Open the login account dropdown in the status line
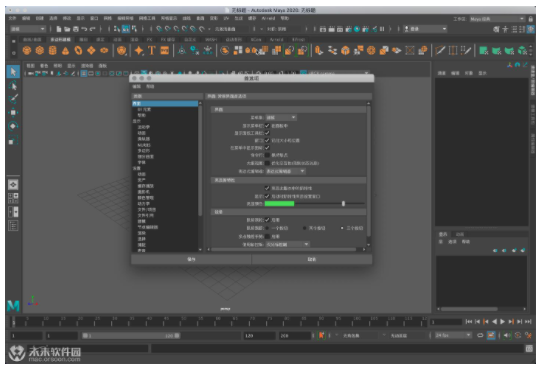This screenshot has width=538, height=369. (x=425, y=29)
